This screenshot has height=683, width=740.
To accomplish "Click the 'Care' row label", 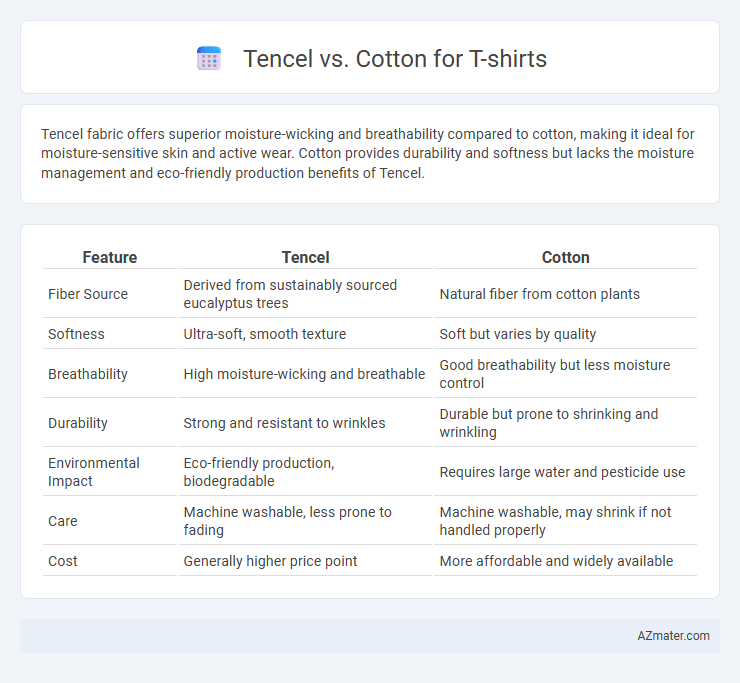I will 63,521.
